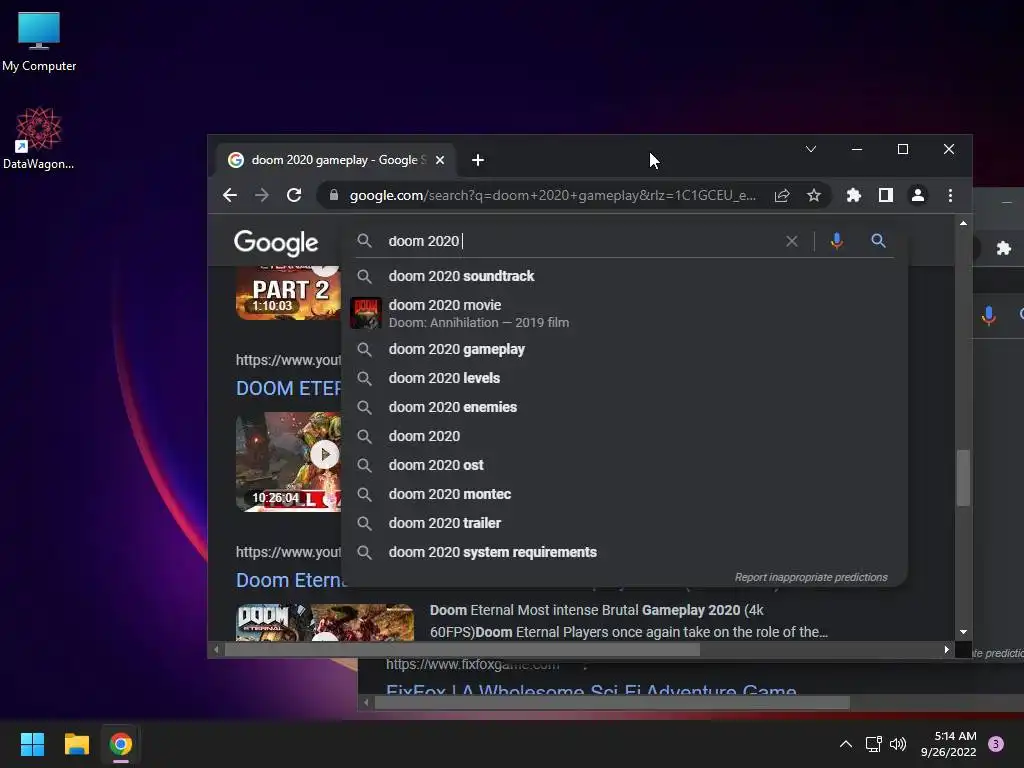This screenshot has height=768, width=1024.
Task: Click the Doom movie poster thumbnail in suggestions
Action: click(366, 313)
